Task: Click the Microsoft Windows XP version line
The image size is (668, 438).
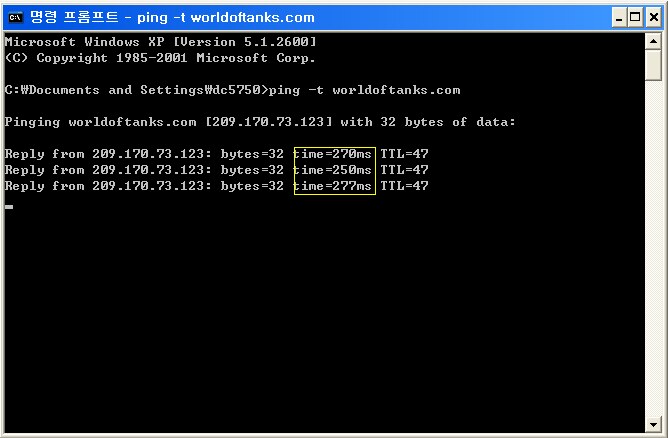Action: point(161,42)
